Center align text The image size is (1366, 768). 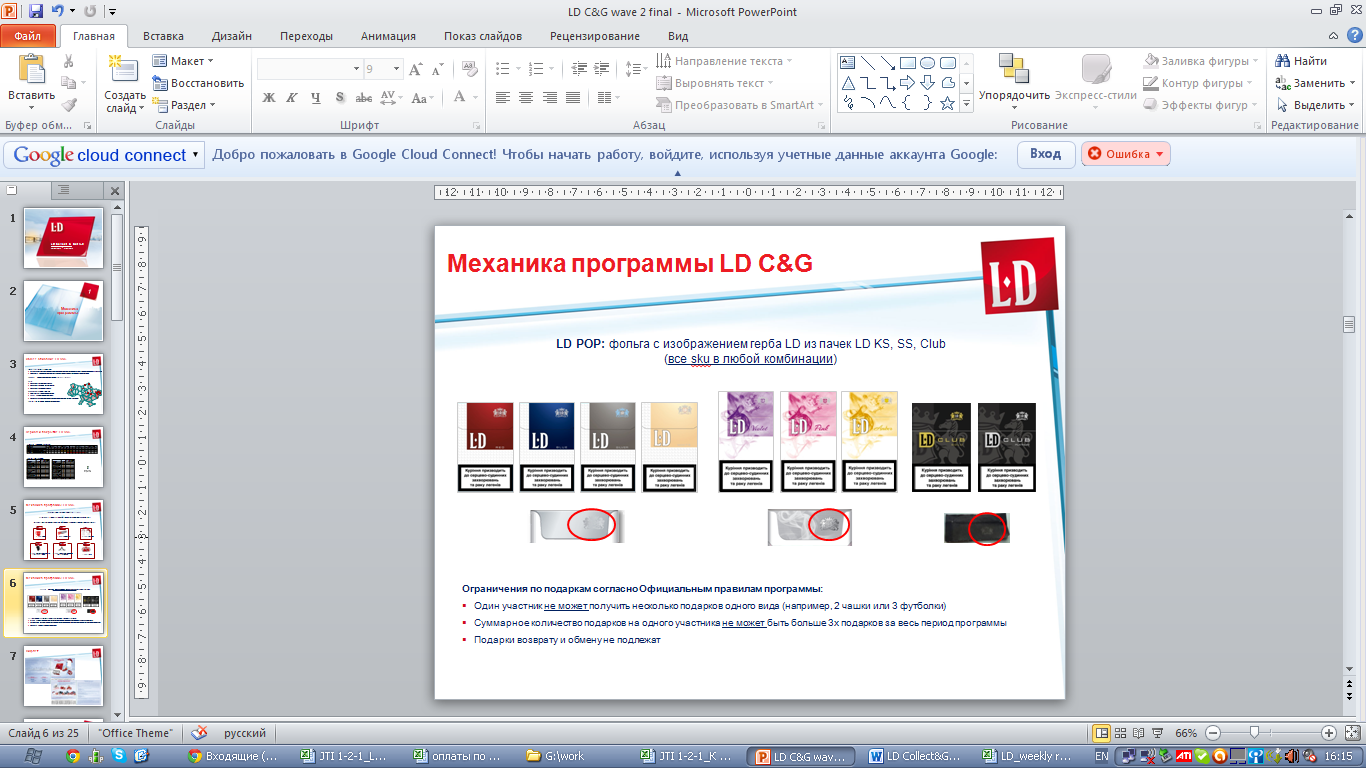point(526,98)
